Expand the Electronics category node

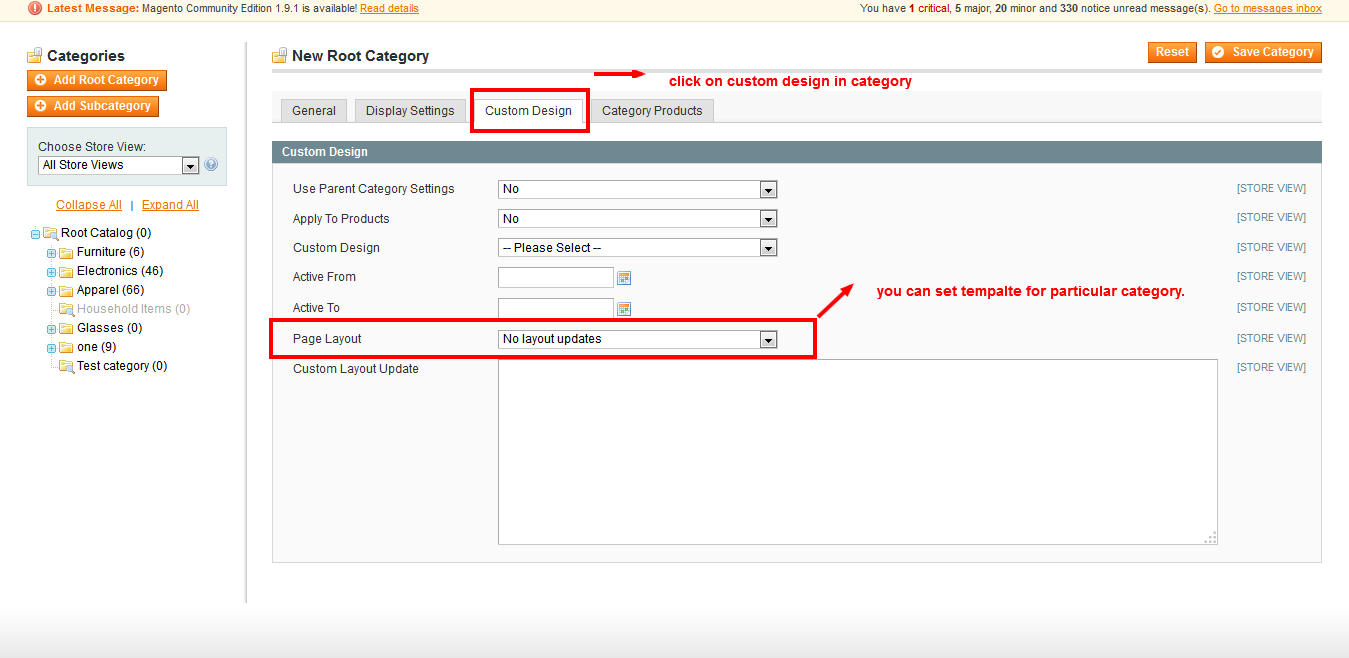click(x=51, y=272)
